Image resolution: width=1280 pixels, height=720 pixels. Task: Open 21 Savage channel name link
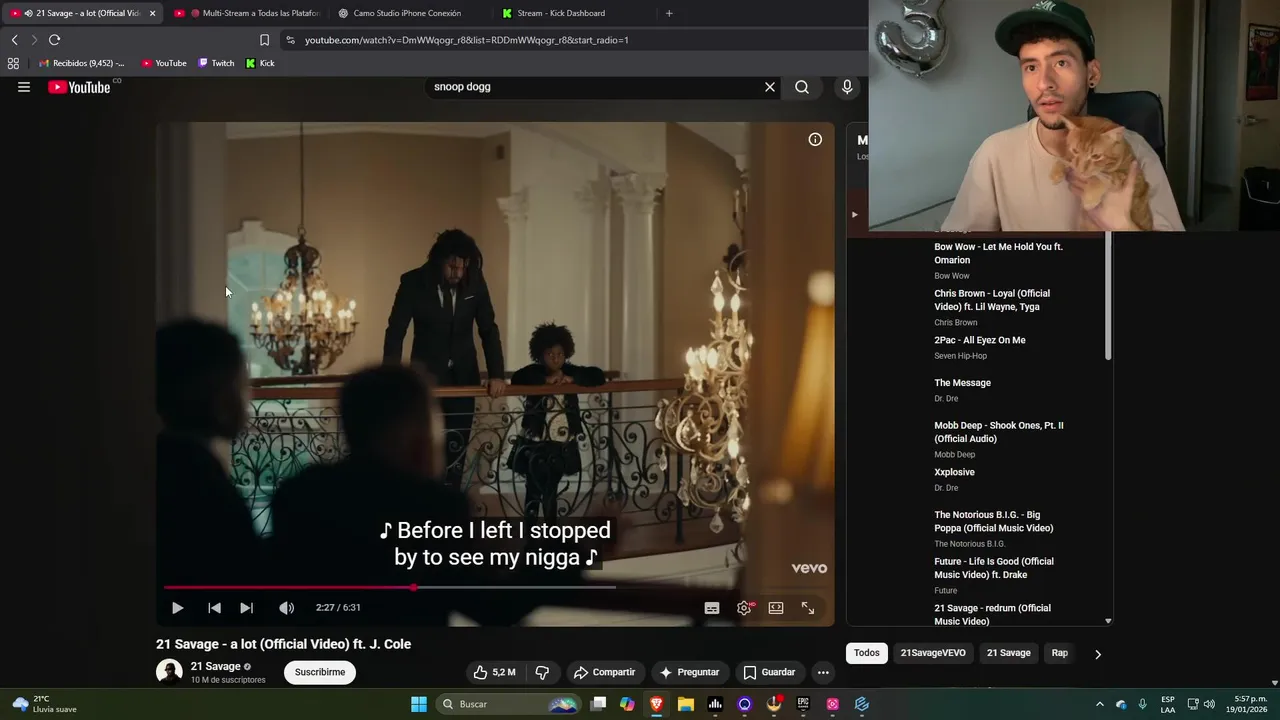pyautogui.click(x=216, y=666)
